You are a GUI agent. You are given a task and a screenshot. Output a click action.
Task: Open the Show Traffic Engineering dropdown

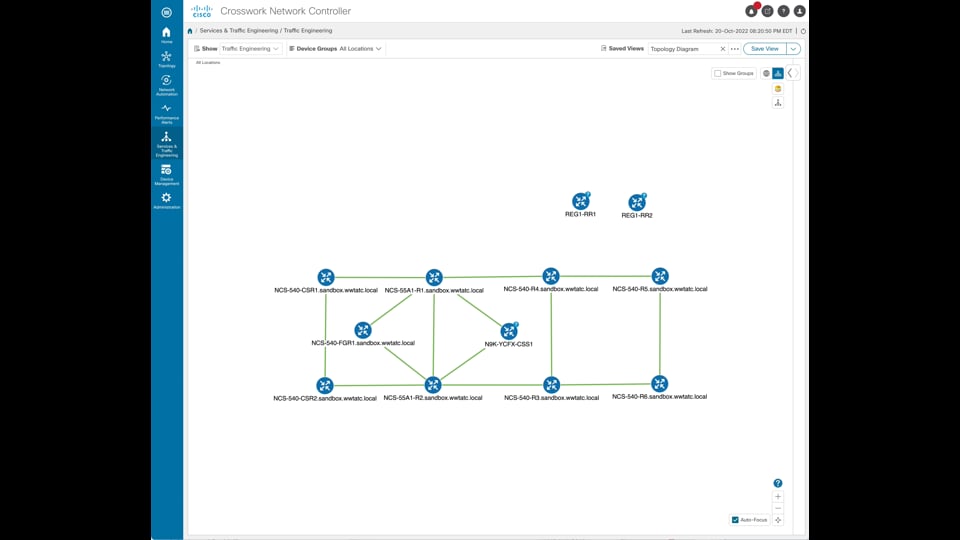(250, 48)
